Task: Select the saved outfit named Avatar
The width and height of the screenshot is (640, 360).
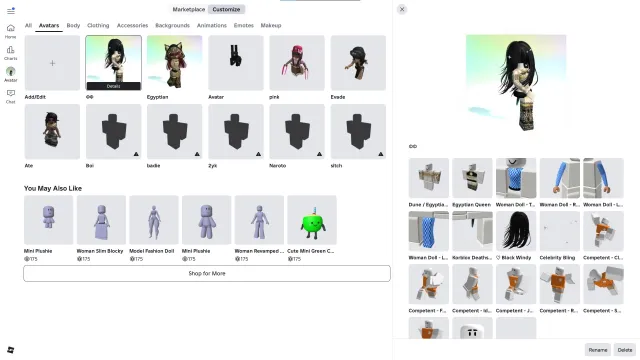Action: click(236, 63)
